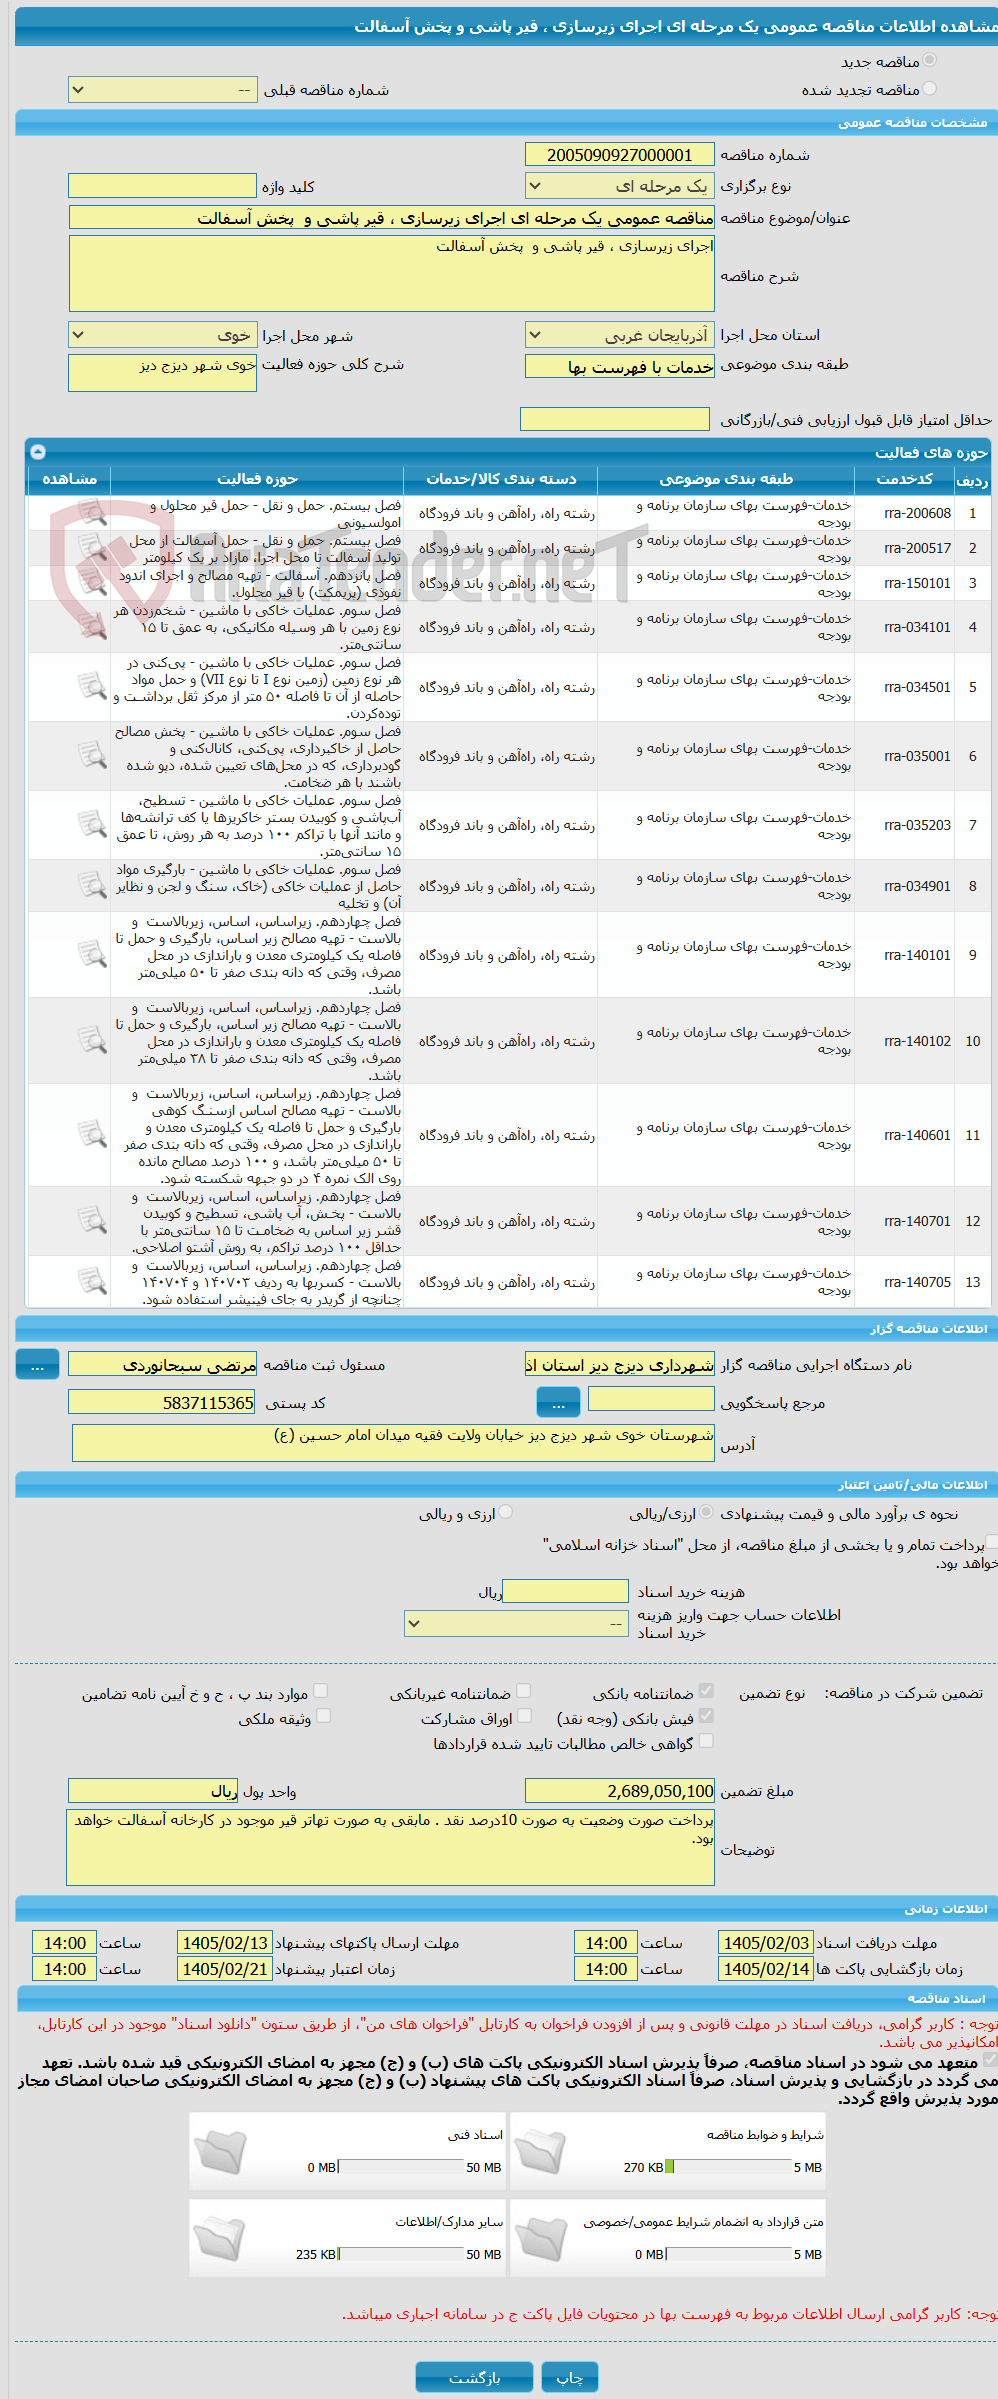Image resolution: width=998 pixels, height=2399 pixels.
Task: Open the شرایط و ضوابط مناقصه folder
Action: (x=541, y=2151)
